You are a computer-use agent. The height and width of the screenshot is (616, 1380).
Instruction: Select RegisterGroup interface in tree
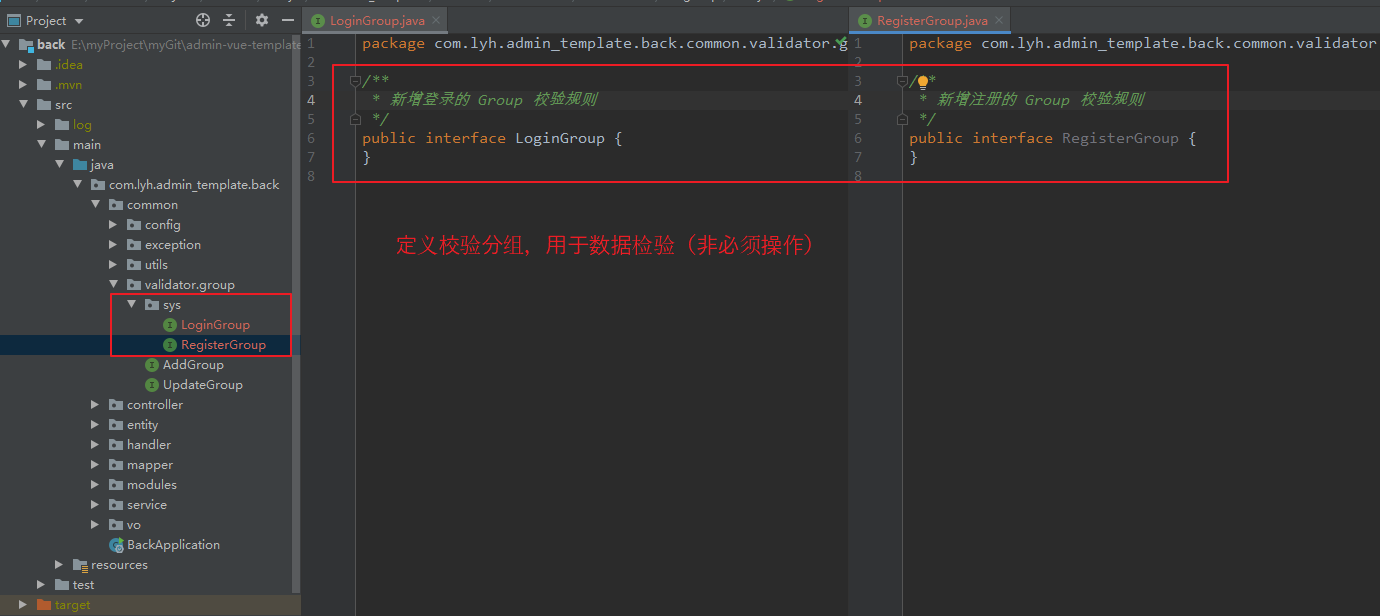pyautogui.click(x=223, y=345)
